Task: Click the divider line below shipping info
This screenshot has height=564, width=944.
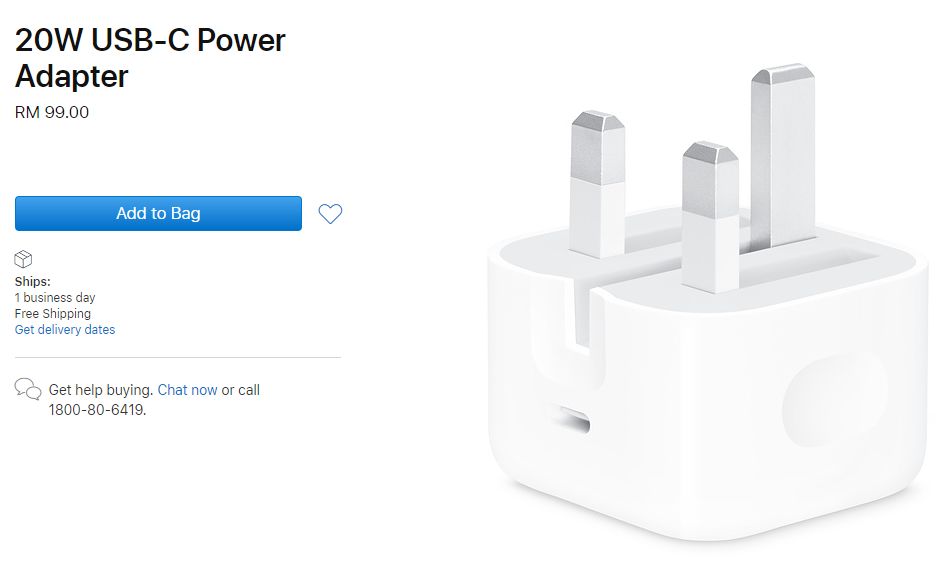Action: click(178, 358)
